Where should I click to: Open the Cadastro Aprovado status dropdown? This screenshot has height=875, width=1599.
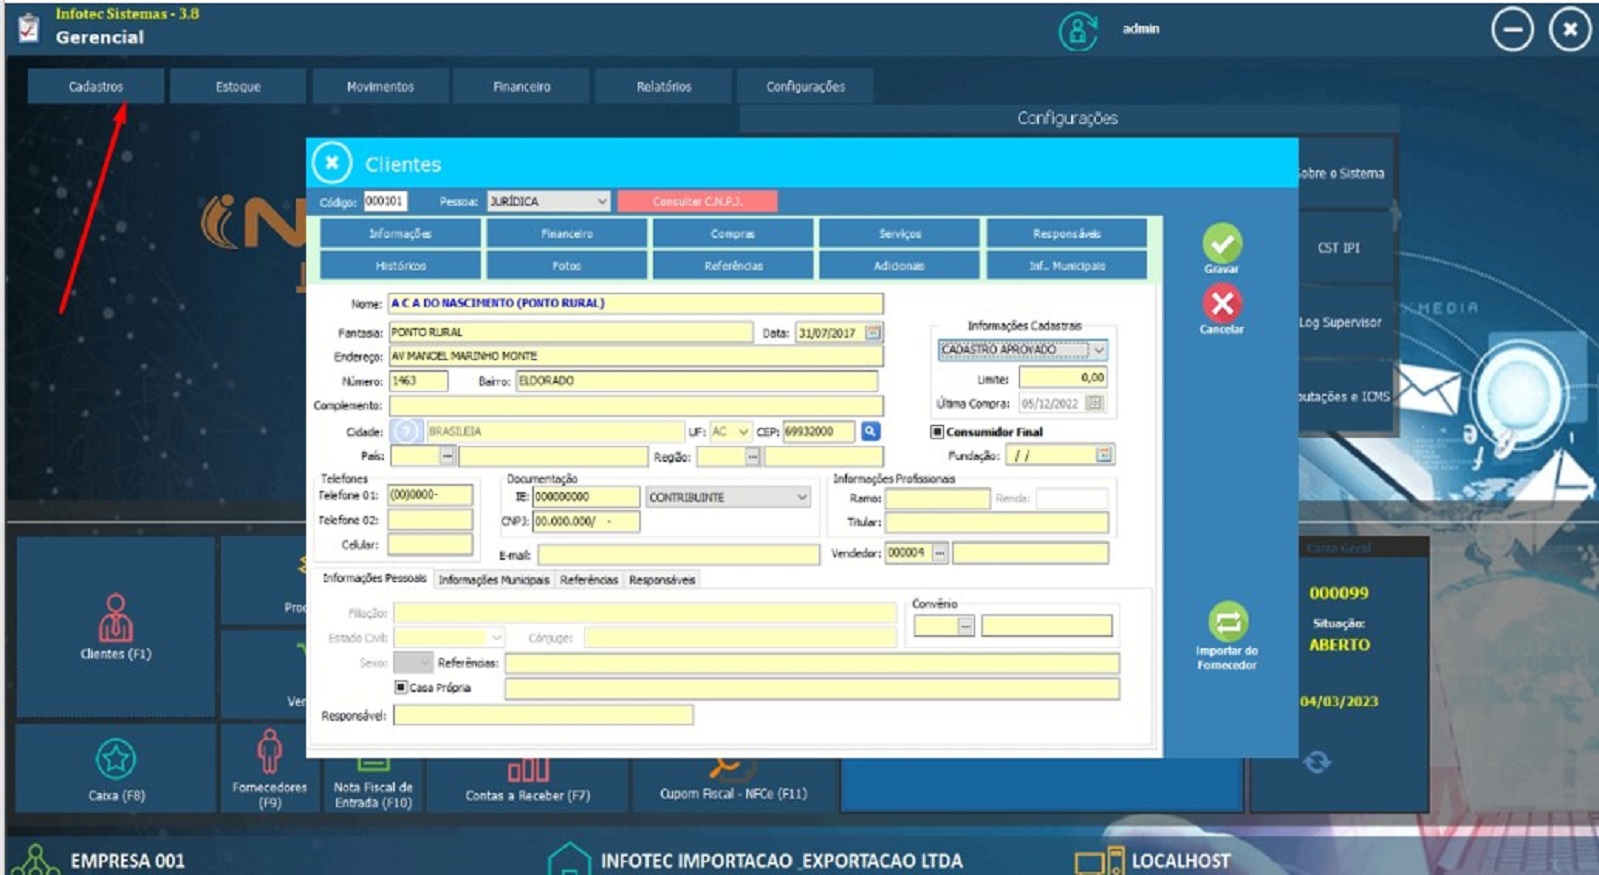(1098, 350)
